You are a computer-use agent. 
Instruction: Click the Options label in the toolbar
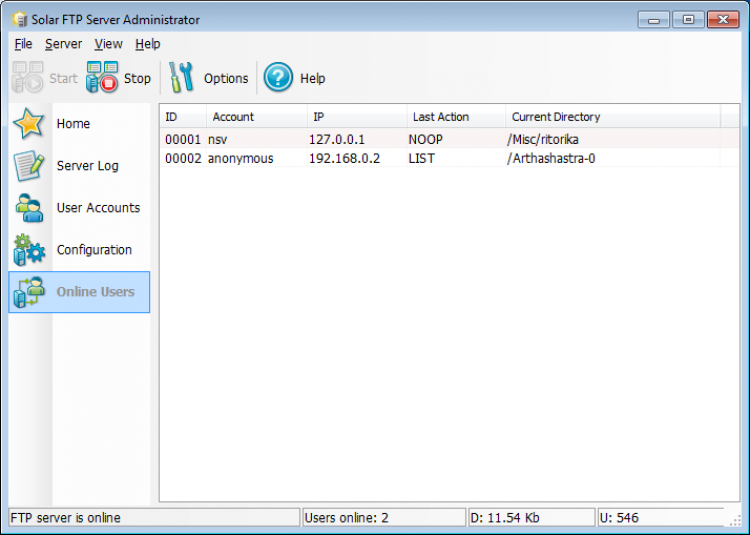point(226,78)
